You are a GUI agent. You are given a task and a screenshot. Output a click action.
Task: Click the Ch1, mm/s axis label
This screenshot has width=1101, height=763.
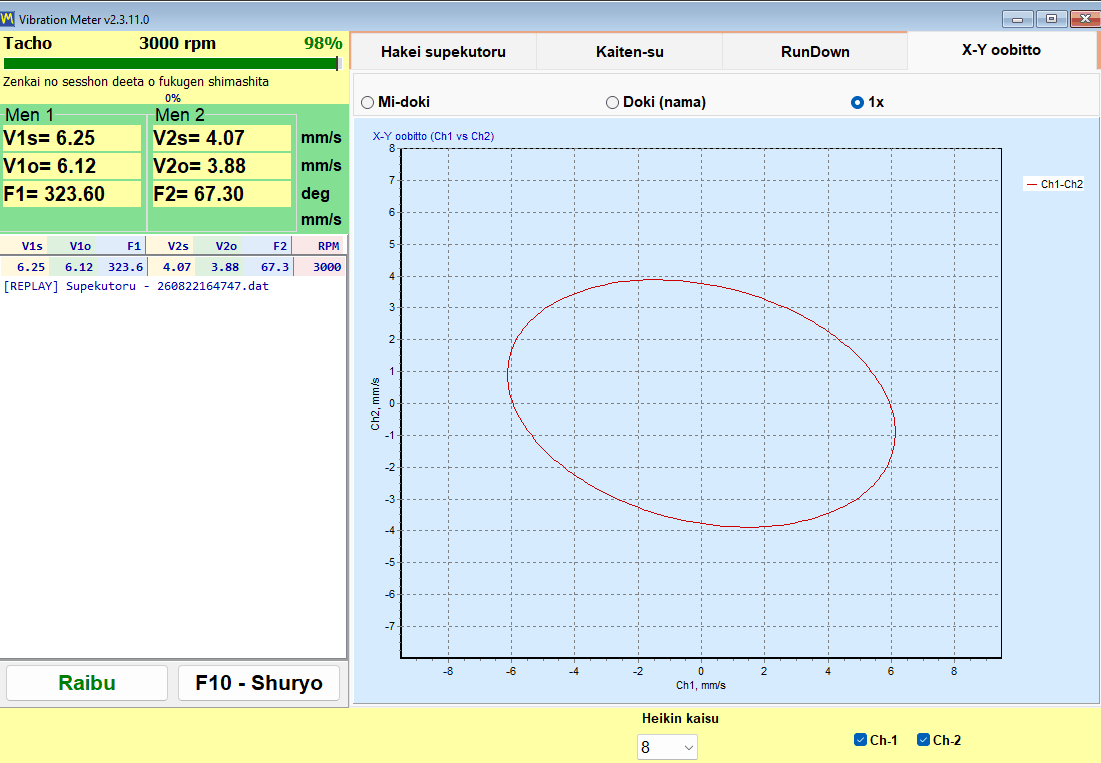click(701, 685)
